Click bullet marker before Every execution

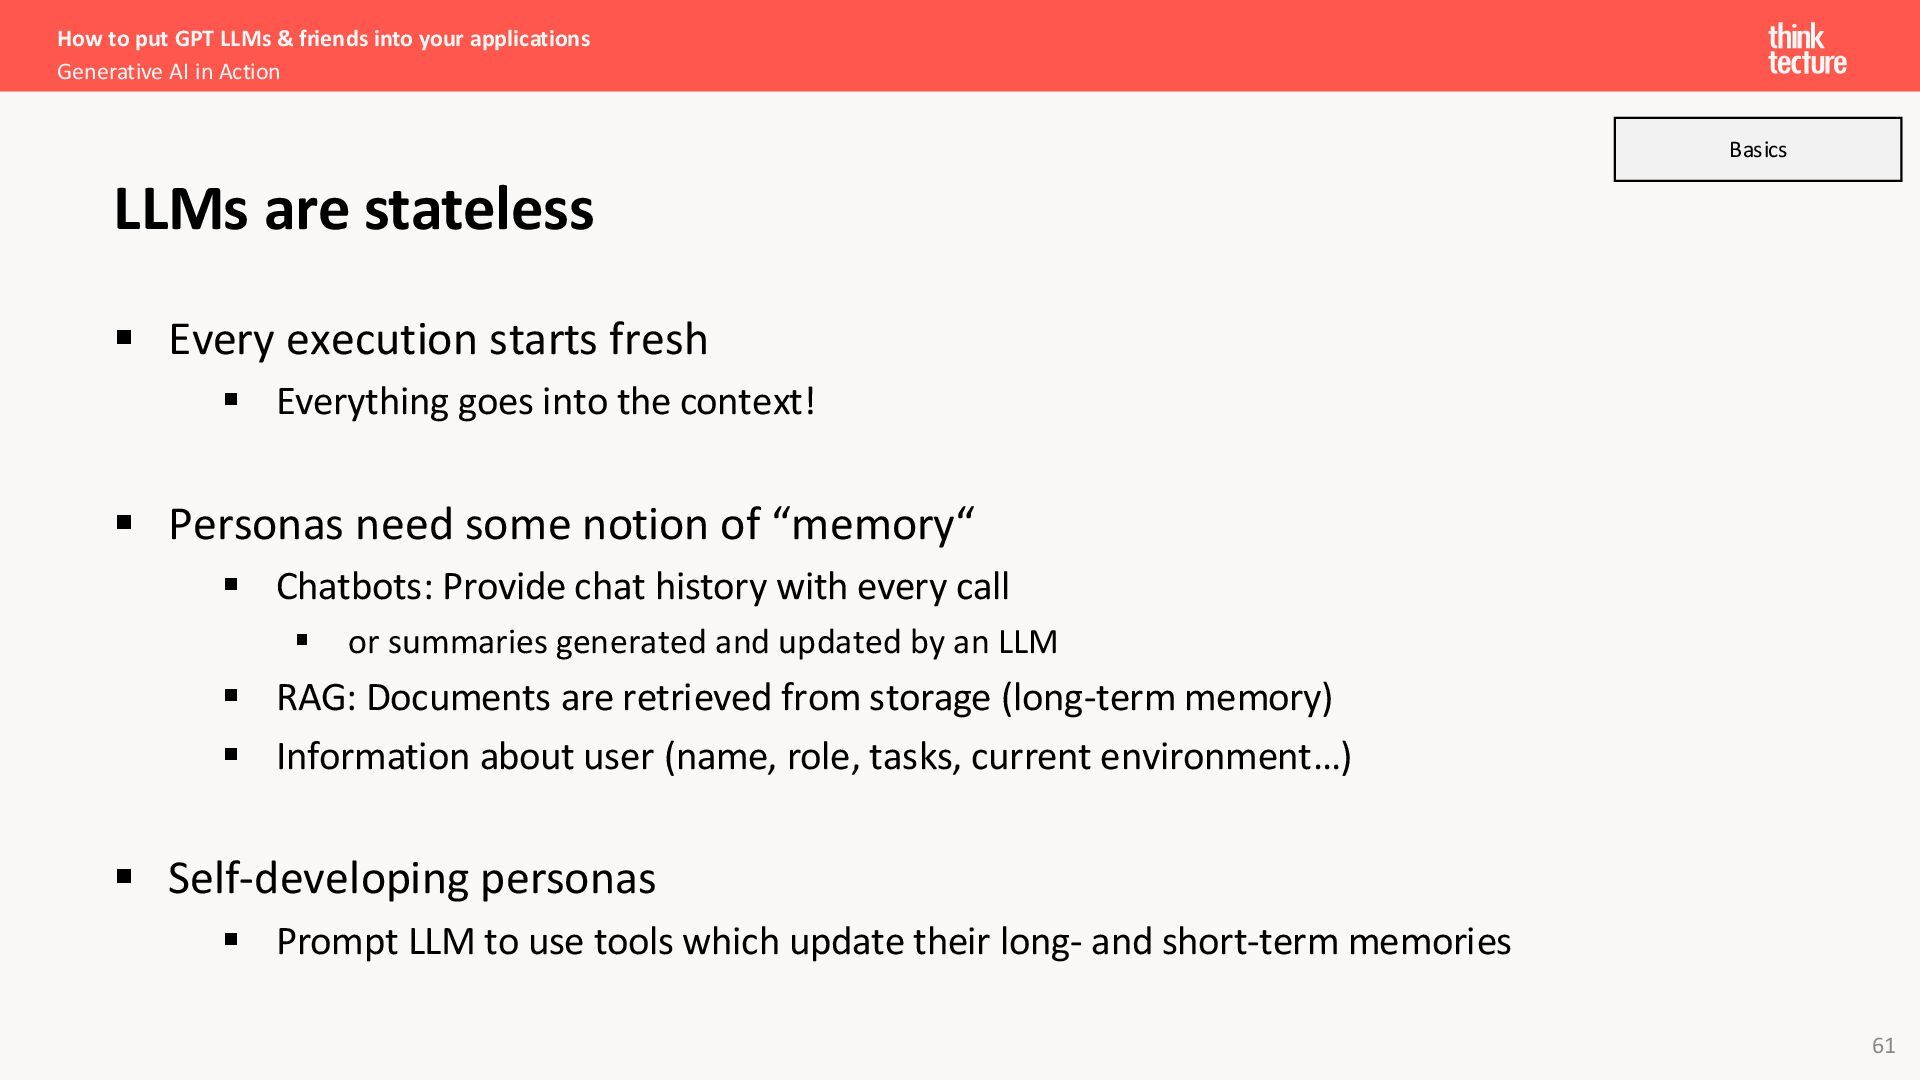click(124, 338)
